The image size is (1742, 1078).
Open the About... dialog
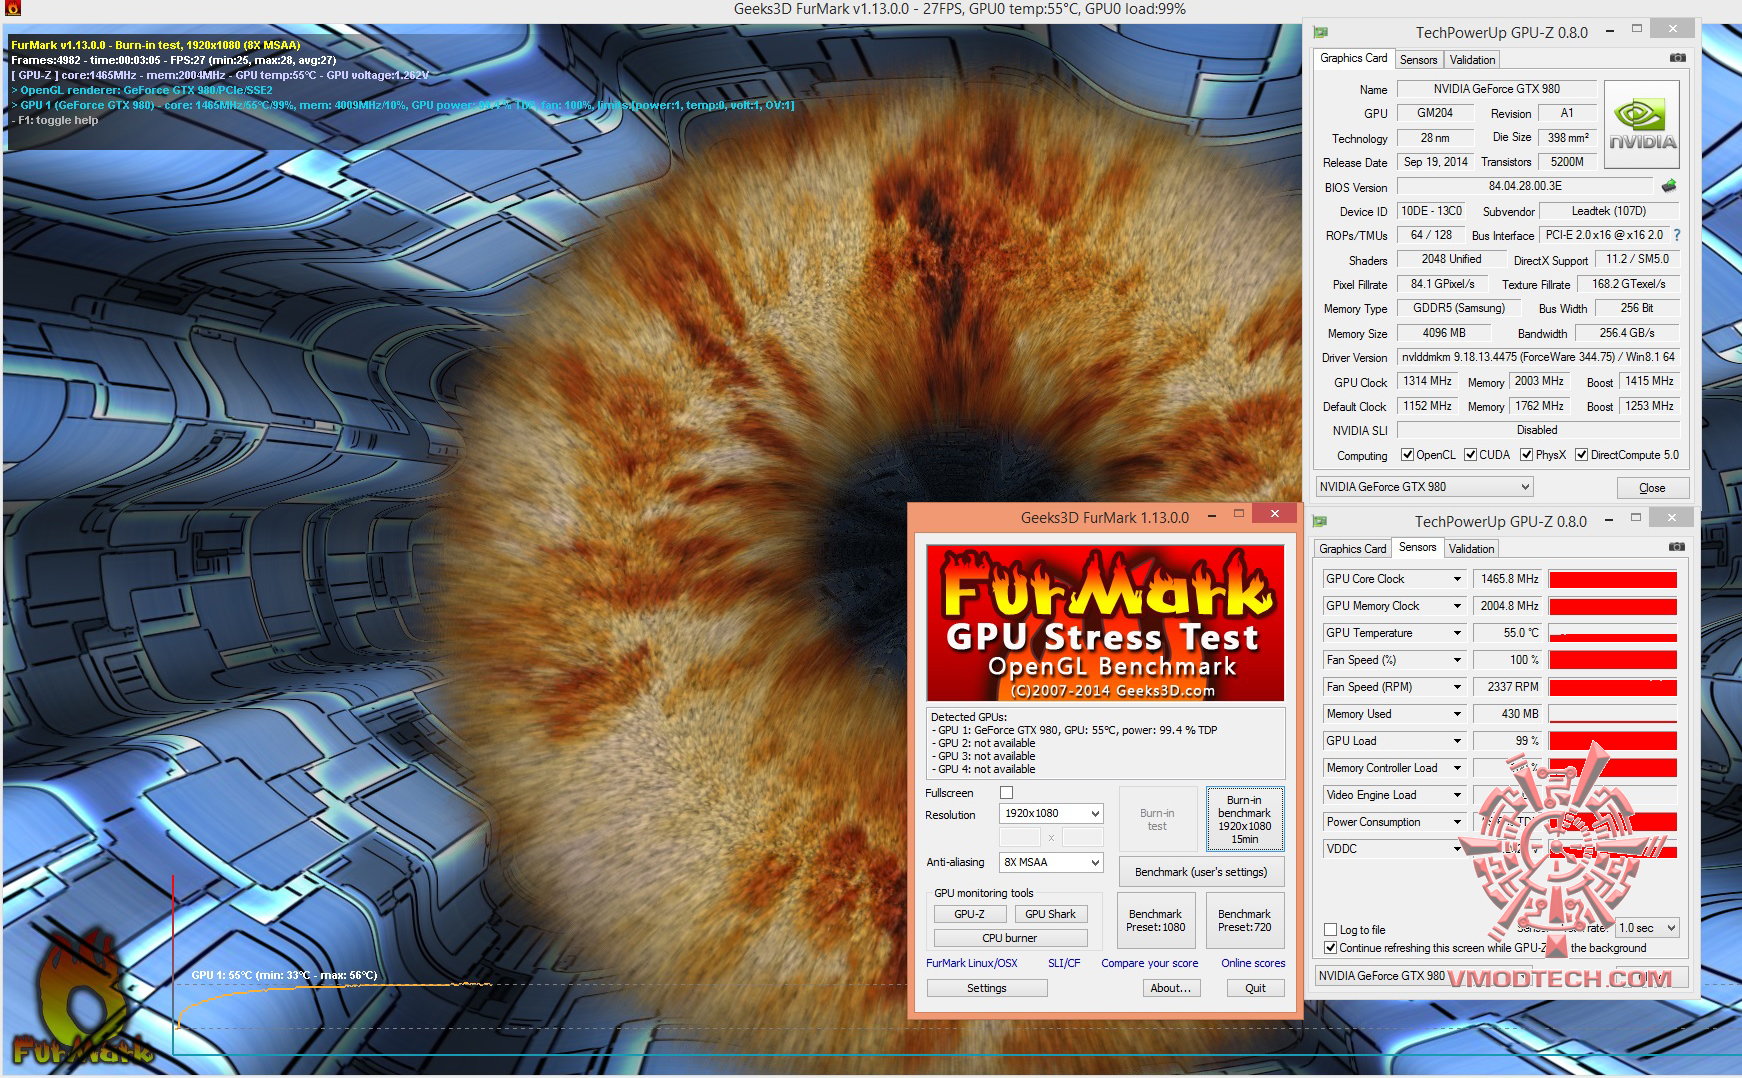(x=1170, y=988)
